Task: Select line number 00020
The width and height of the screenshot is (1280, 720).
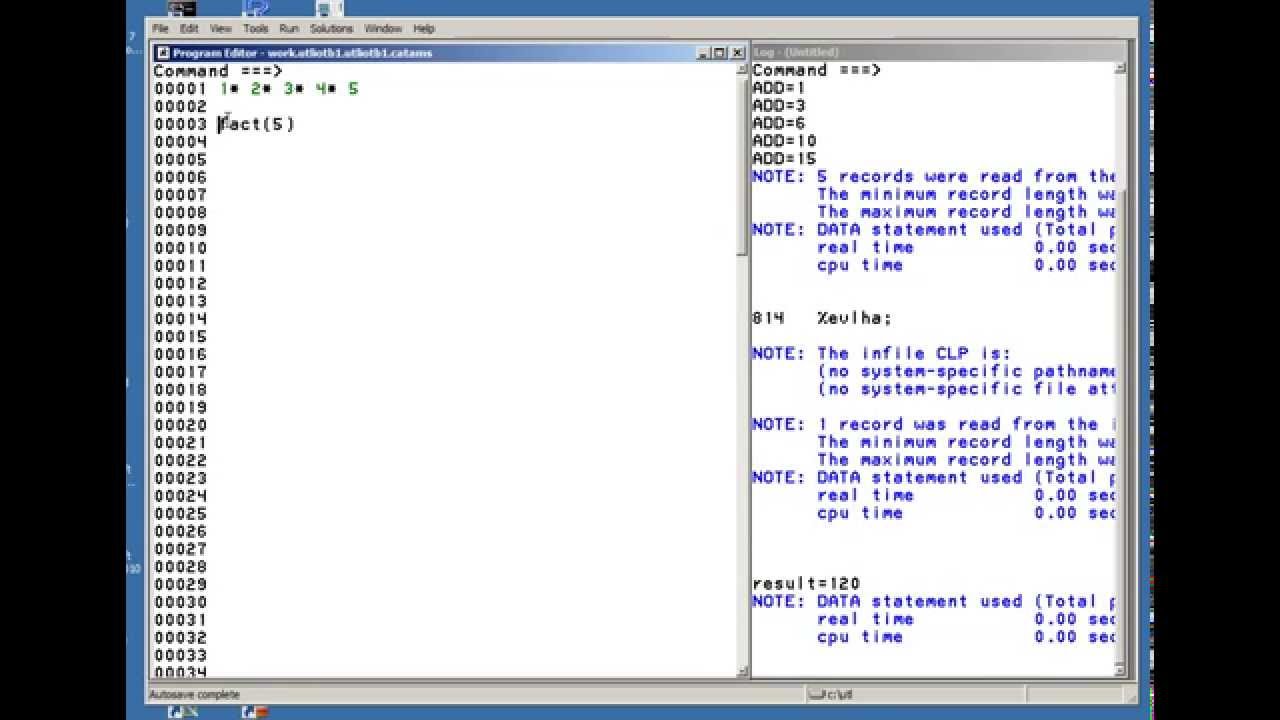Action: click(180, 425)
